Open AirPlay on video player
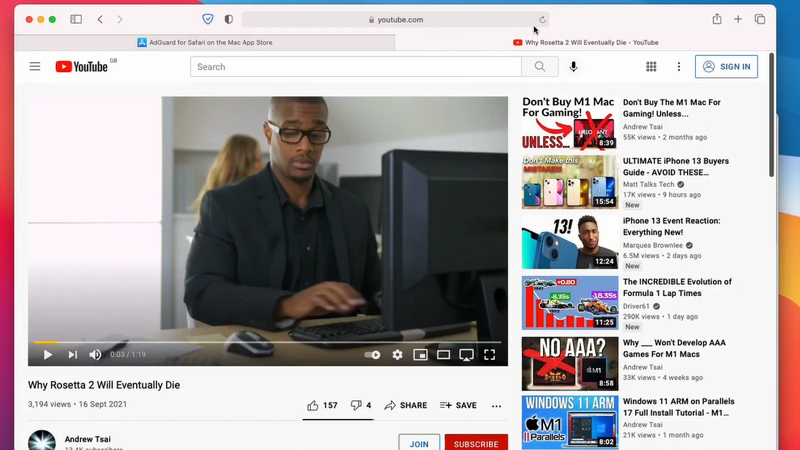Viewport: 800px width, 450px height. (466, 355)
